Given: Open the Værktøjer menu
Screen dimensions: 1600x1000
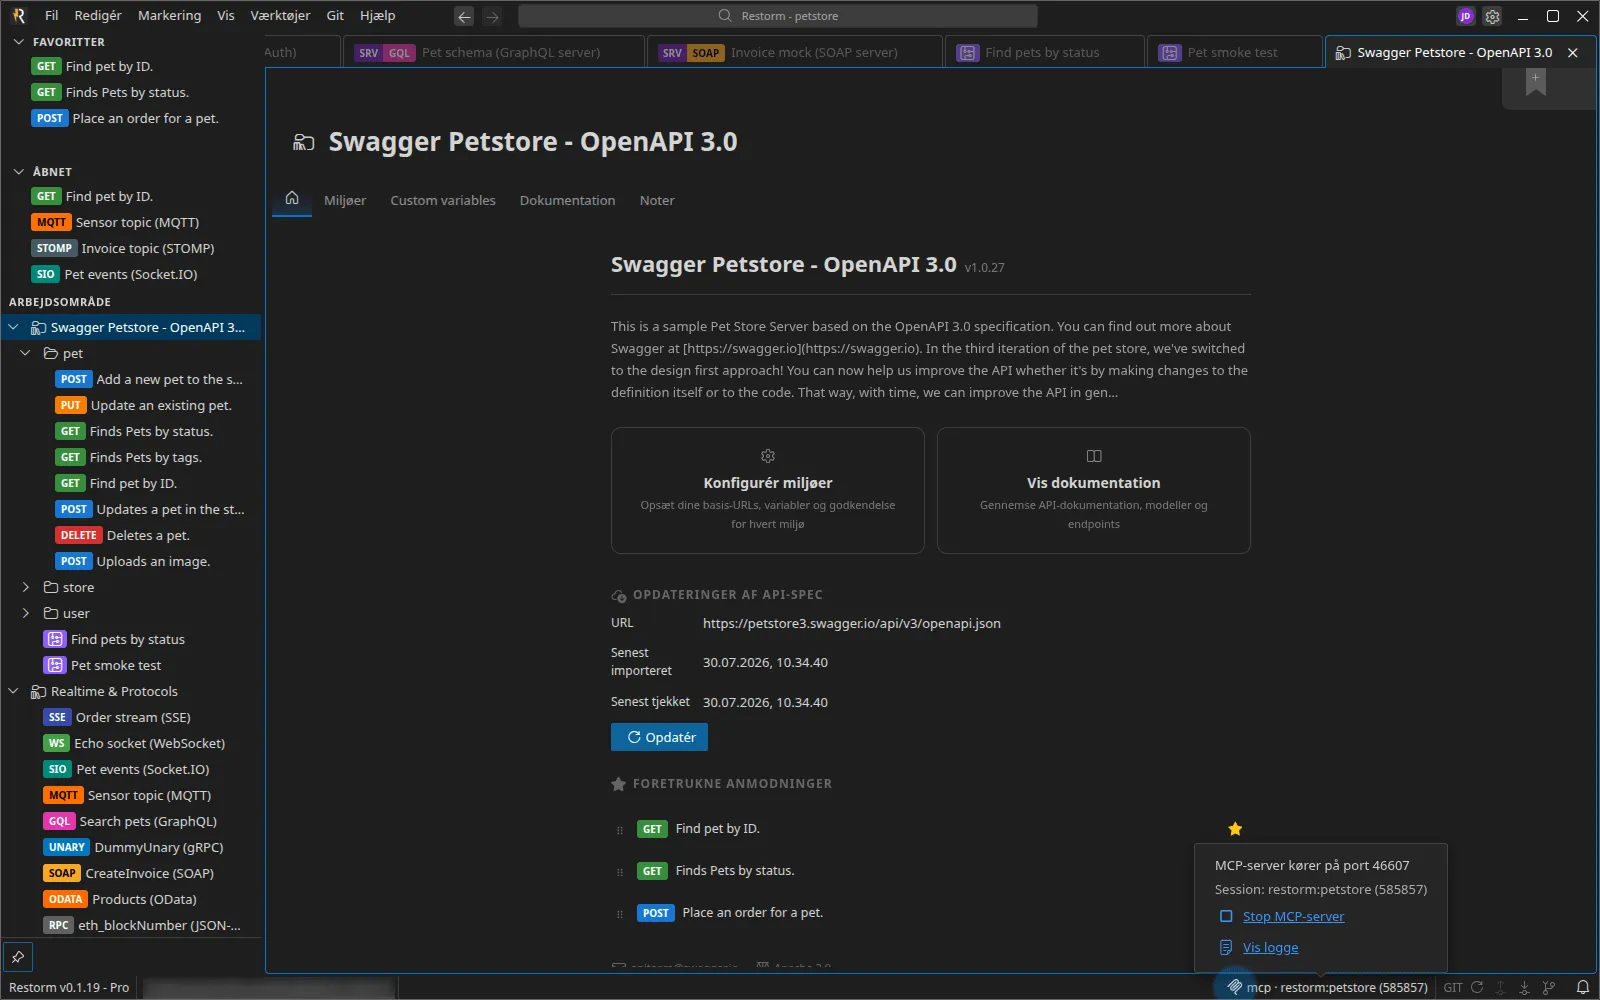Looking at the screenshot, I should click(x=280, y=16).
